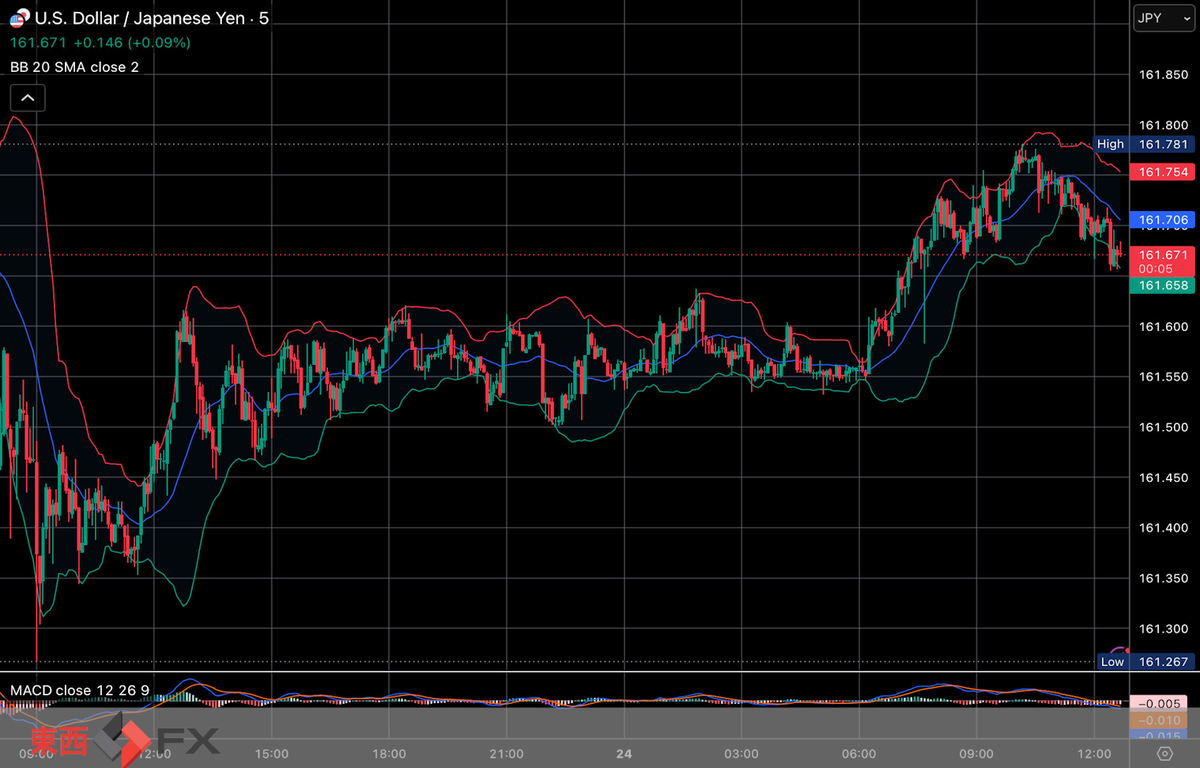Click the blue 161.706 basis label
Viewport: 1200px width, 768px height.
pyautogui.click(x=1161, y=220)
